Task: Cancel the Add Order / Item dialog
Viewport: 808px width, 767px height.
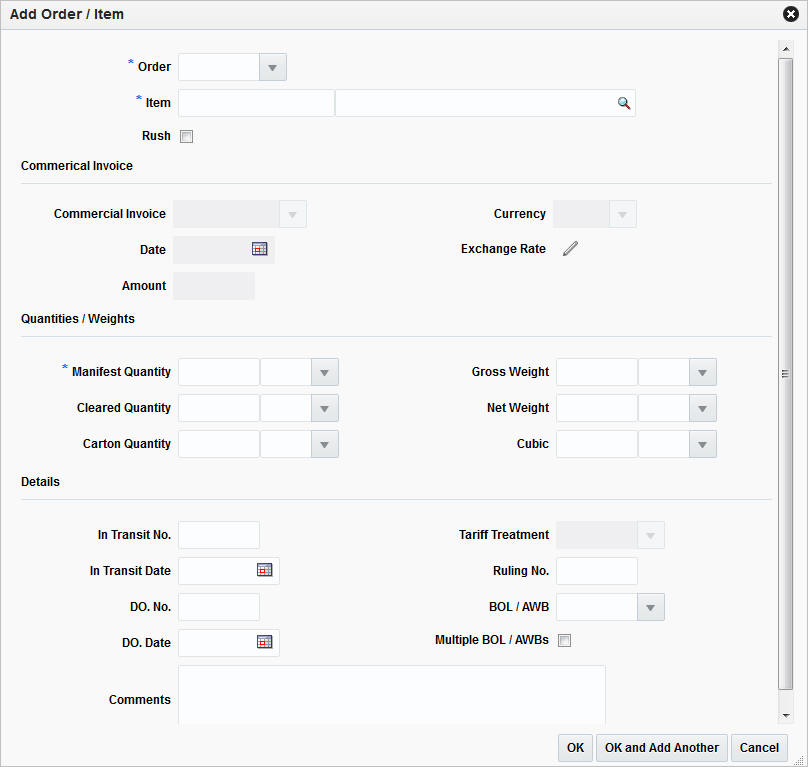Action: coord(759,747)
